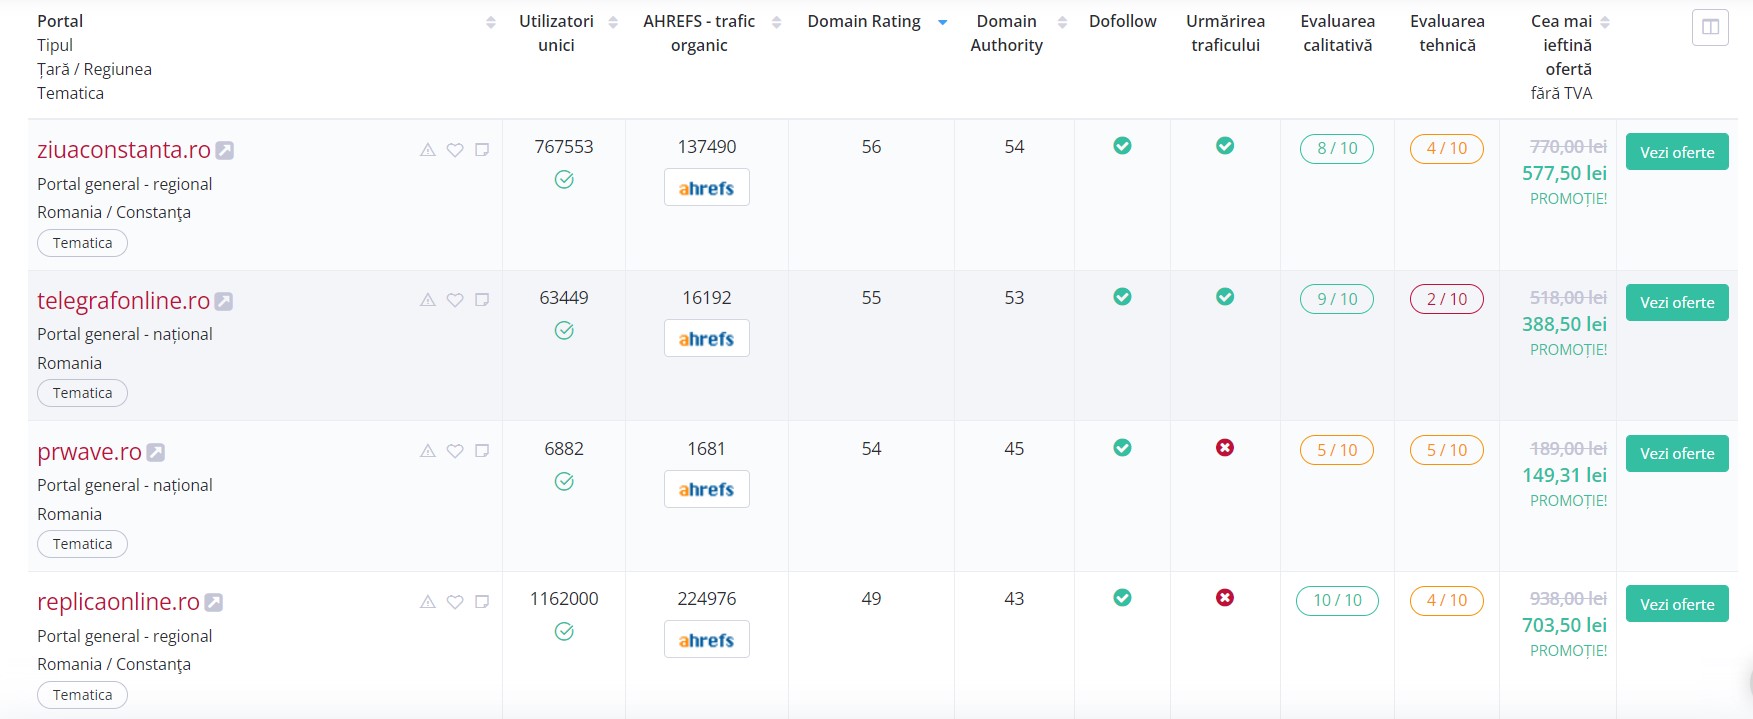Expand Tematica for telegrafonline.ro
The height and width of the screenshot is (719, 1753).
point(82,393)
